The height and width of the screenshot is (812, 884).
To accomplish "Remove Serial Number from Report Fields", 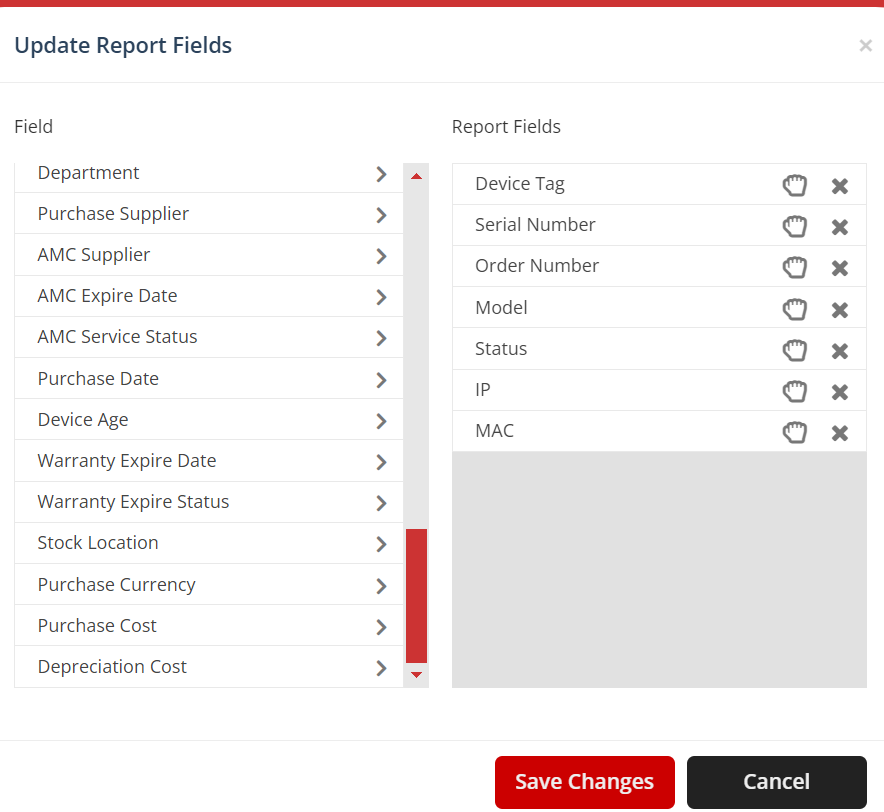I will click(x=839, y=226).
